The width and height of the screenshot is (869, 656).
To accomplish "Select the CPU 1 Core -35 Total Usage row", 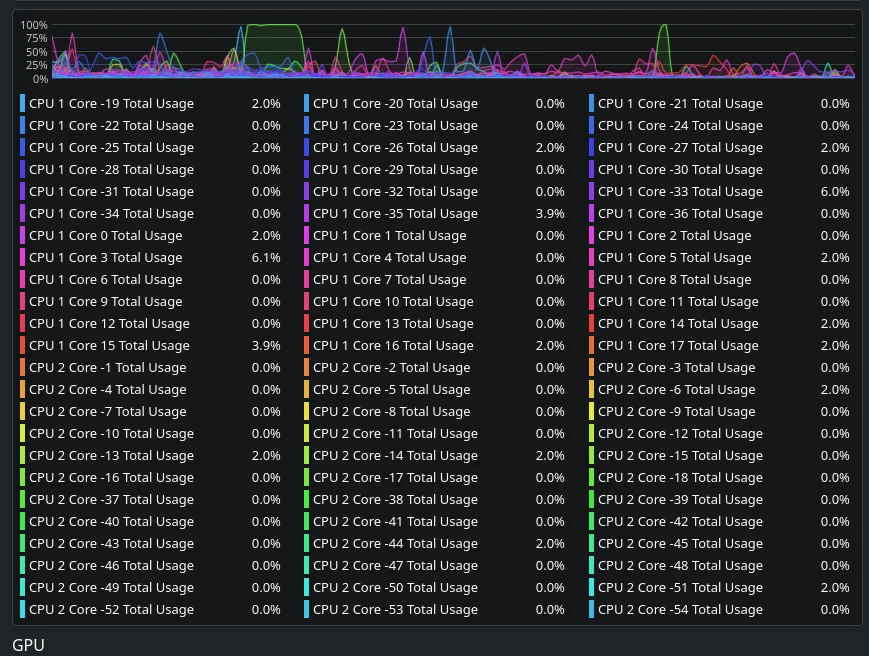I will click(434, 214).
